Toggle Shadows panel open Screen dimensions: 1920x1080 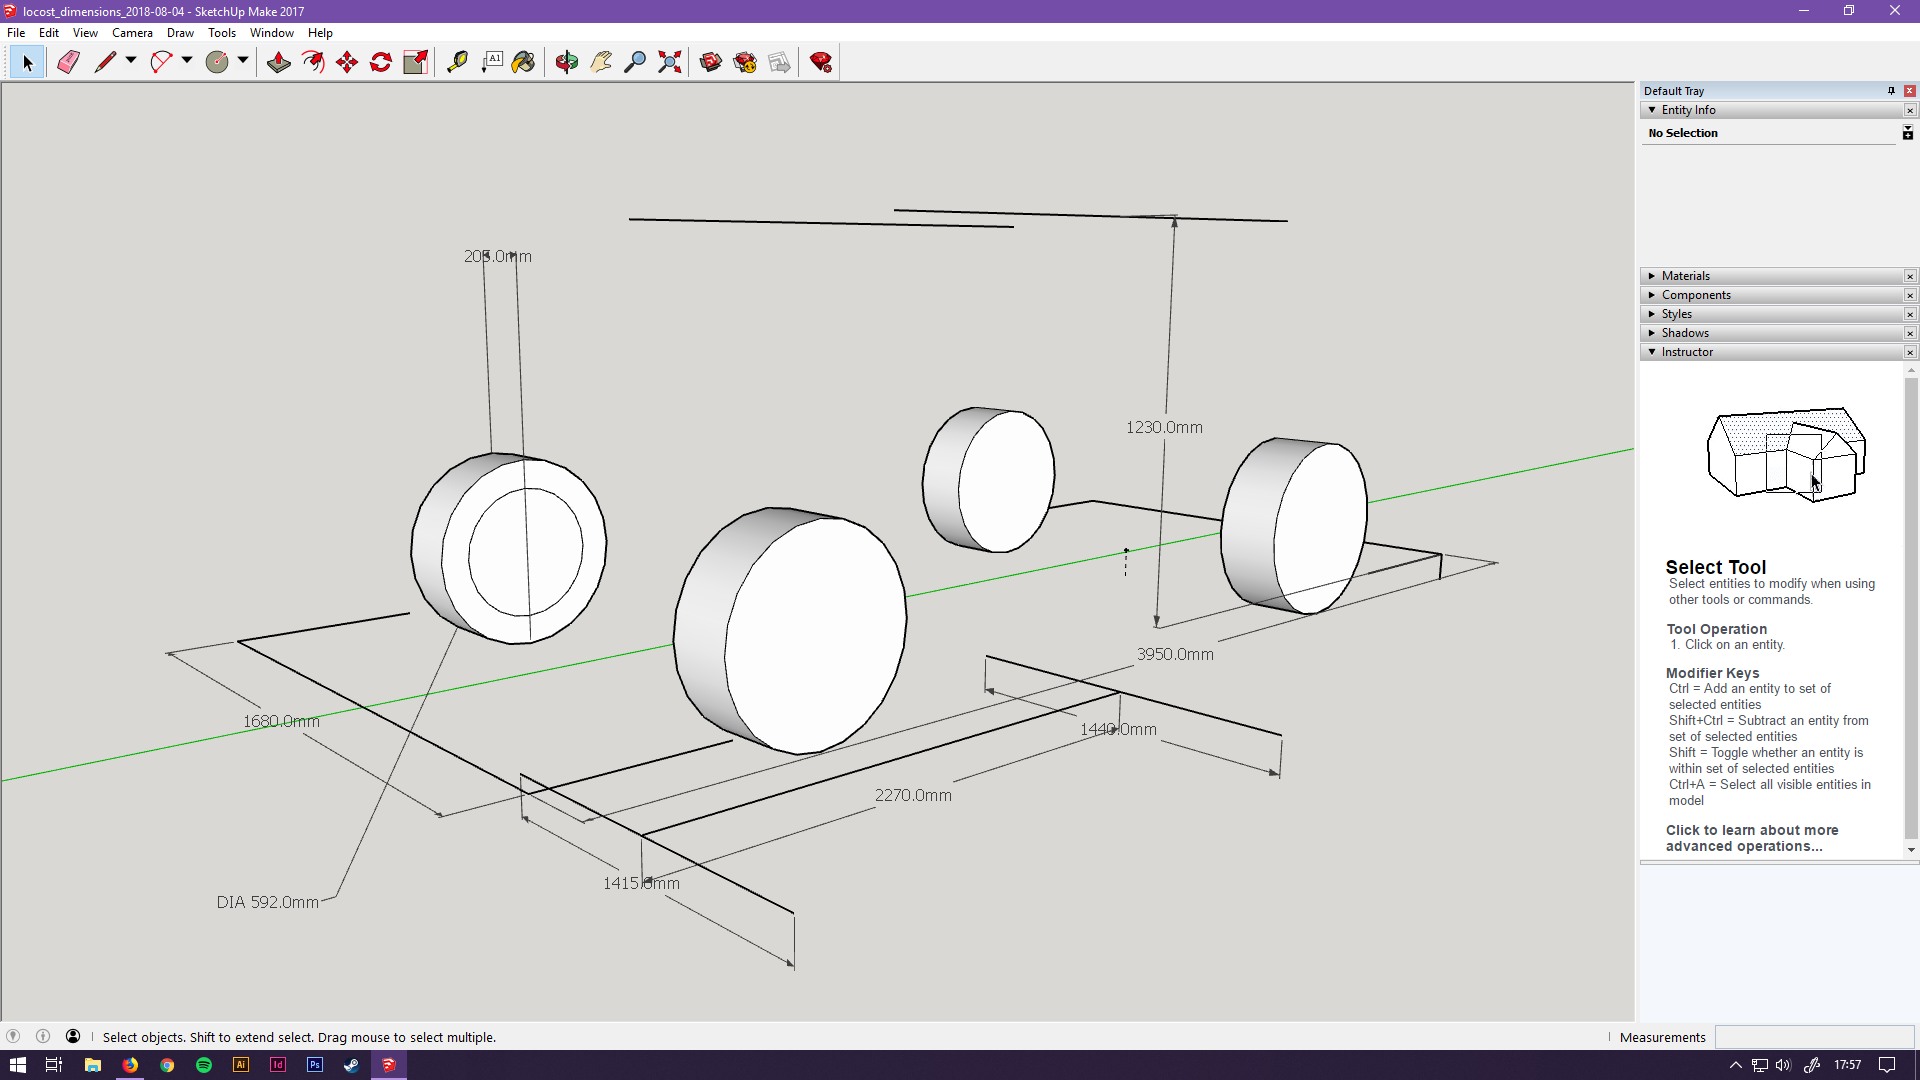pos(1685,332)
